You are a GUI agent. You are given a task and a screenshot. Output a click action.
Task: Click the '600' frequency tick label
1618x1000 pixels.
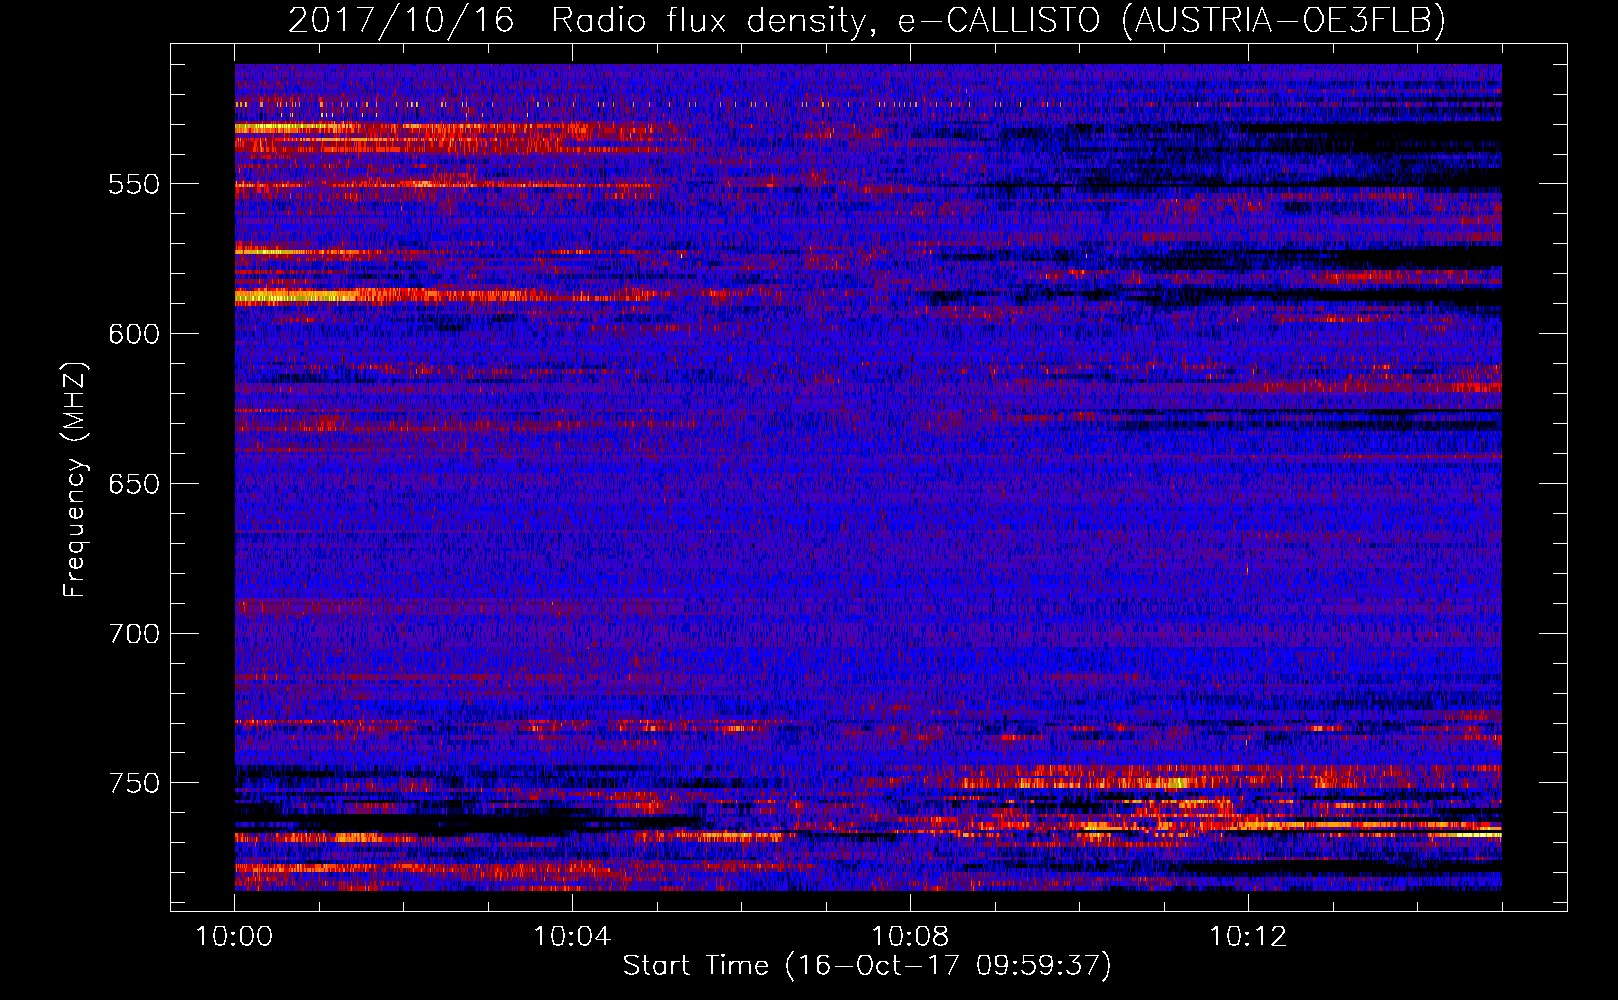pos(134,334)
